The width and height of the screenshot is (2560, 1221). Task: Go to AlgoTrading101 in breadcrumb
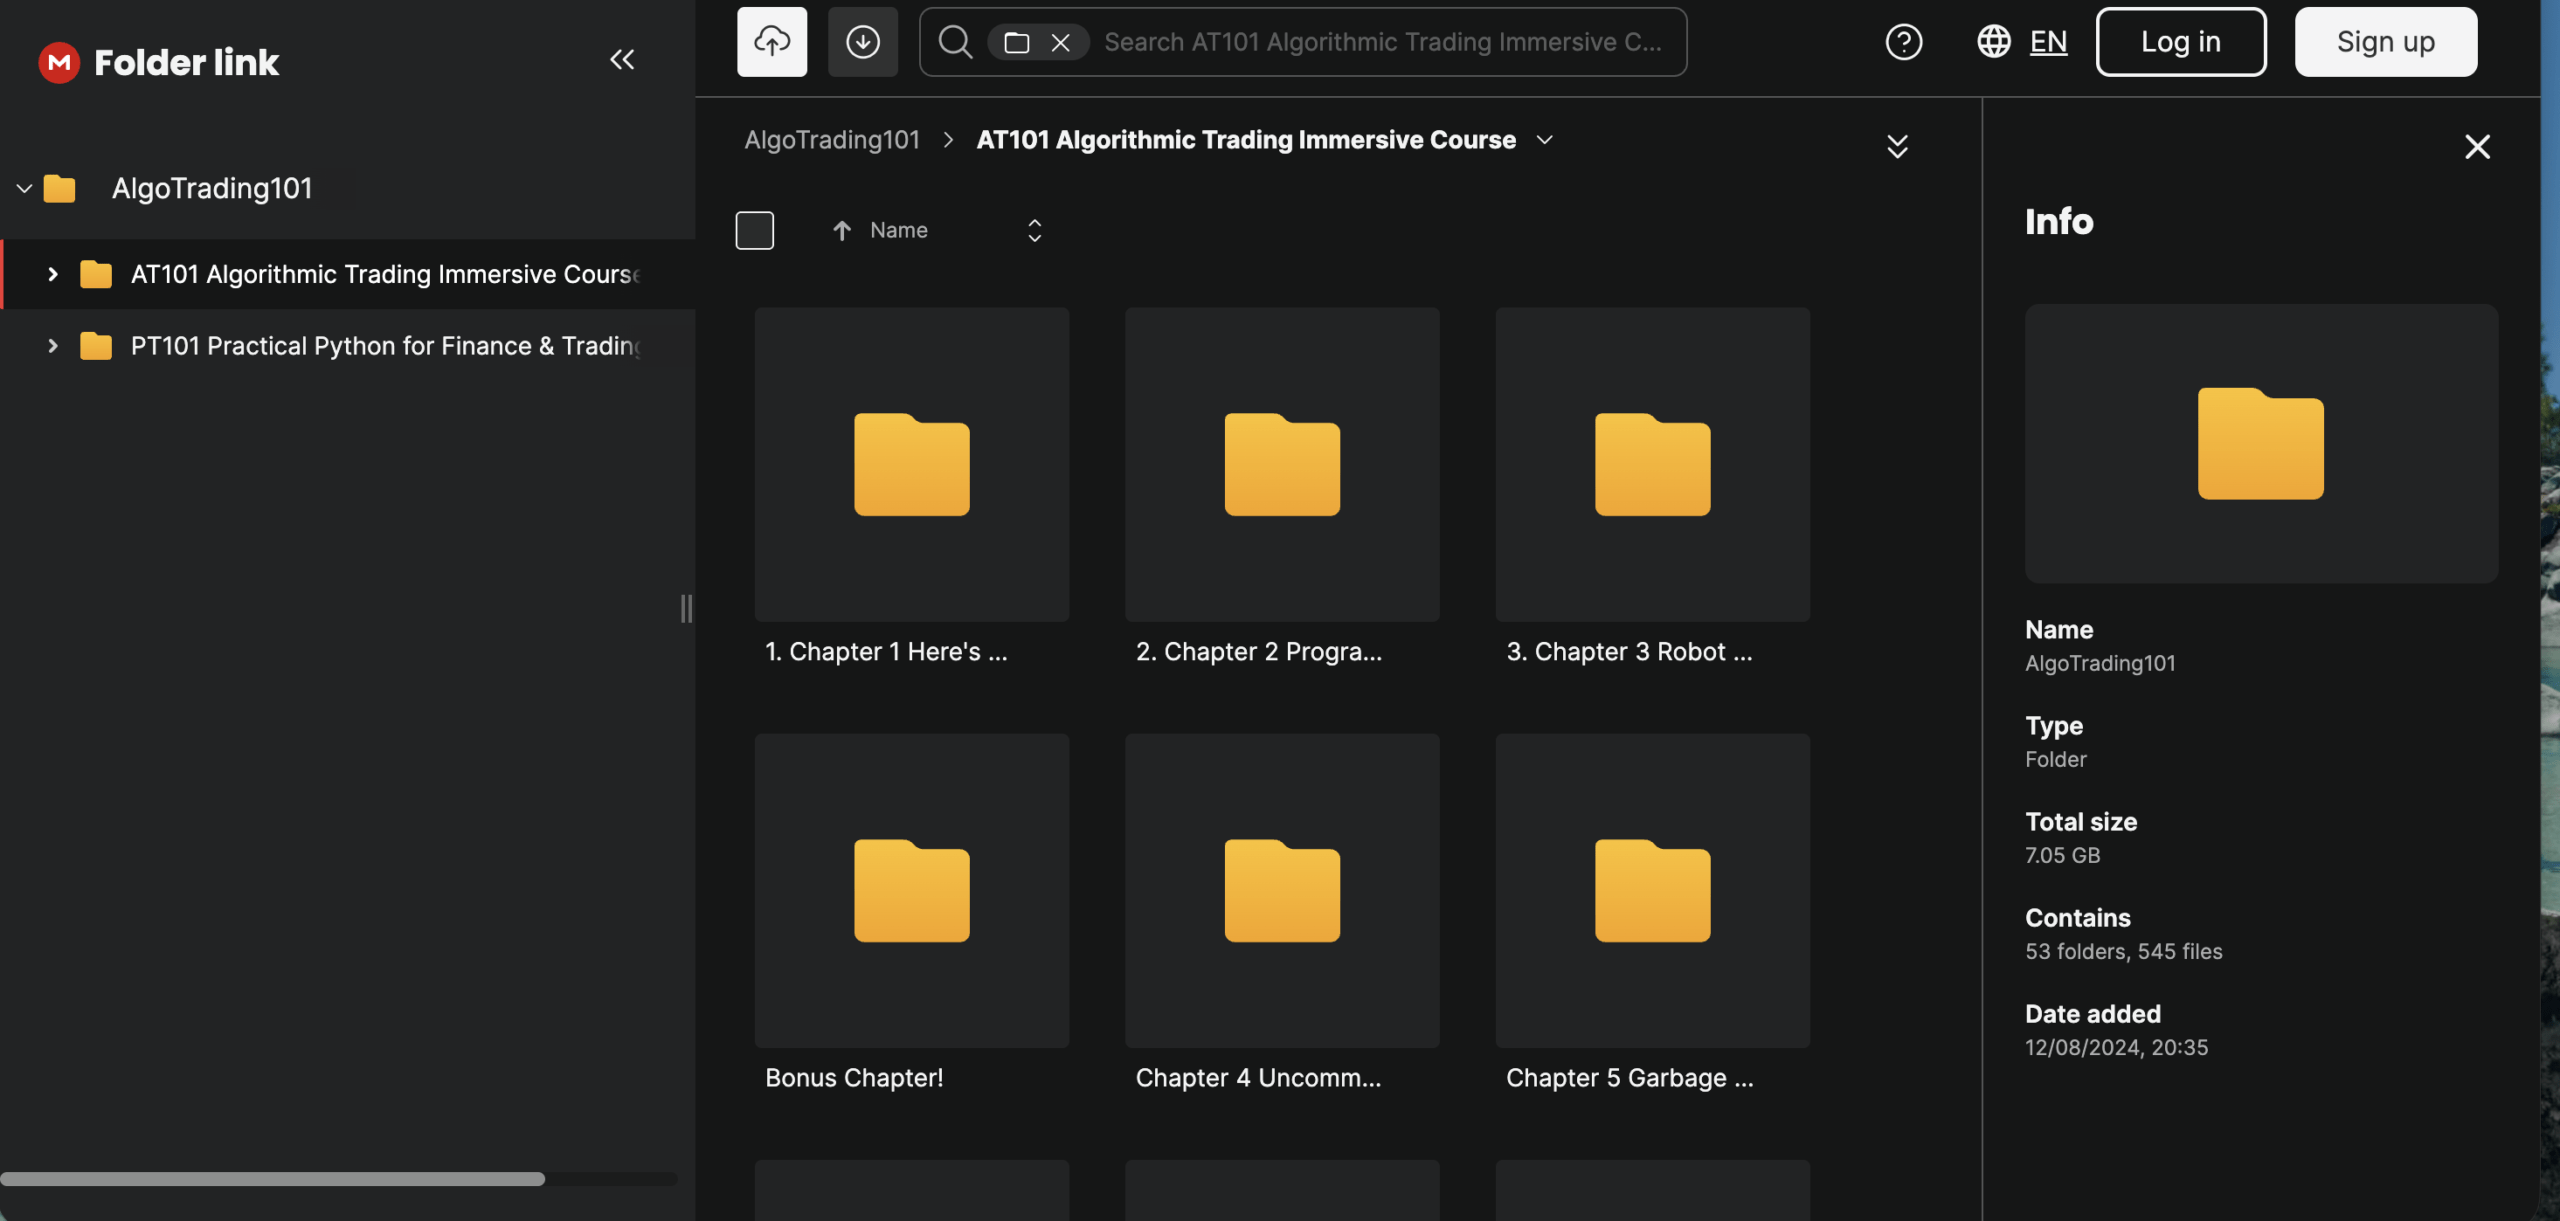[831, 140]
